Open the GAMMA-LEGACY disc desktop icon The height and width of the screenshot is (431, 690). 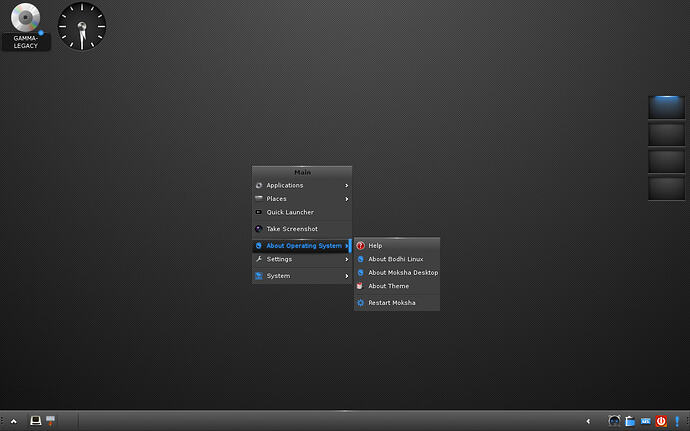click(26, 26)
